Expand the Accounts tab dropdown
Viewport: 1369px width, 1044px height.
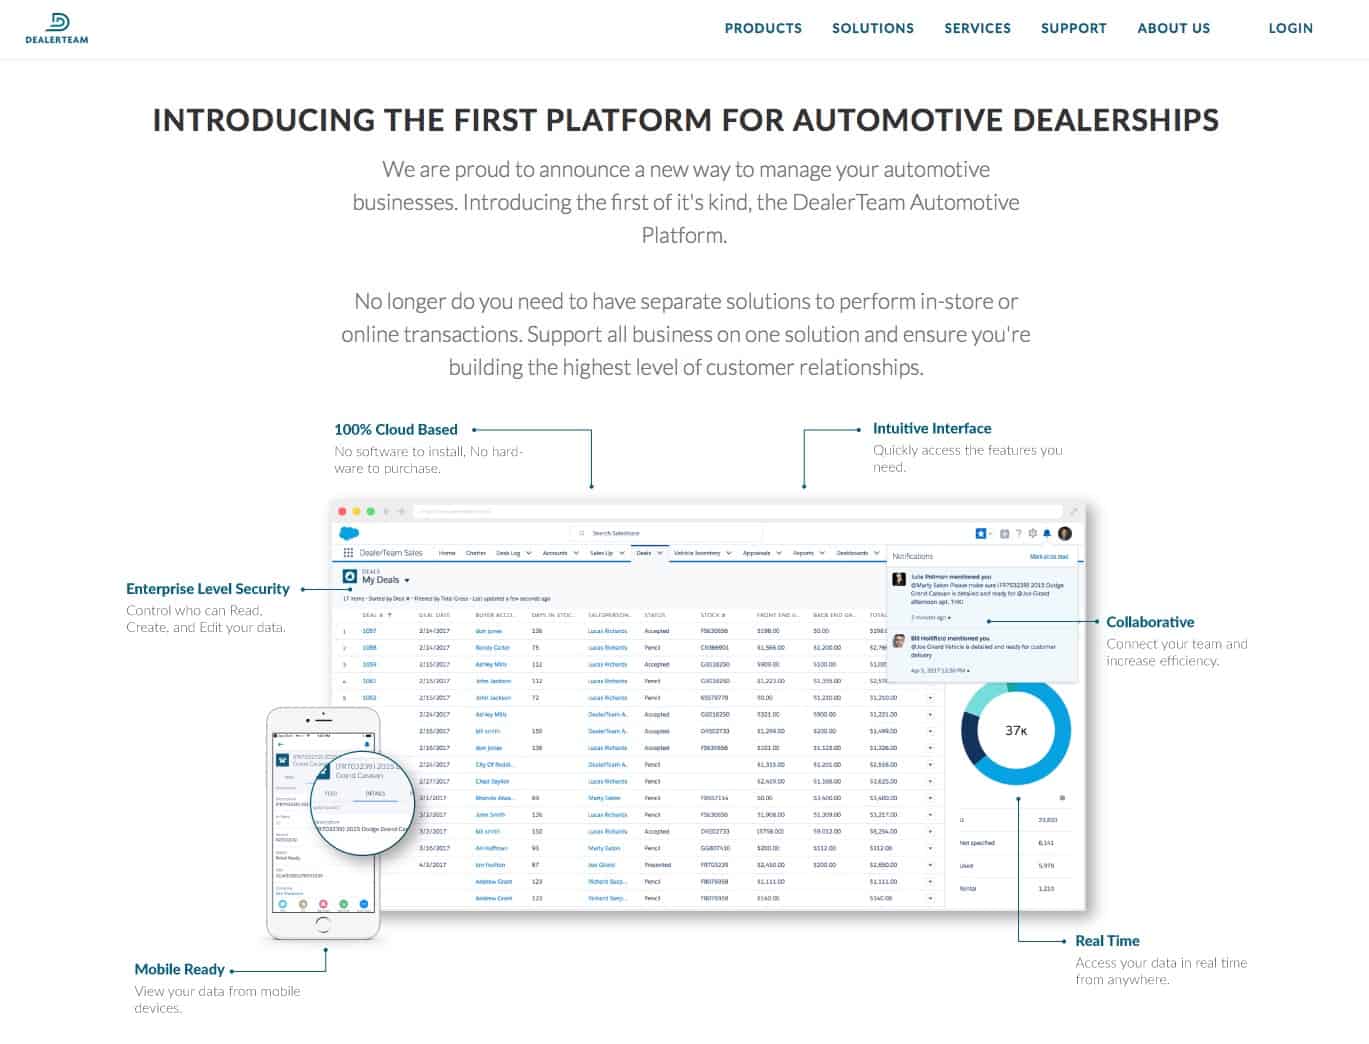pyautogui.click(x=576, y=553)
